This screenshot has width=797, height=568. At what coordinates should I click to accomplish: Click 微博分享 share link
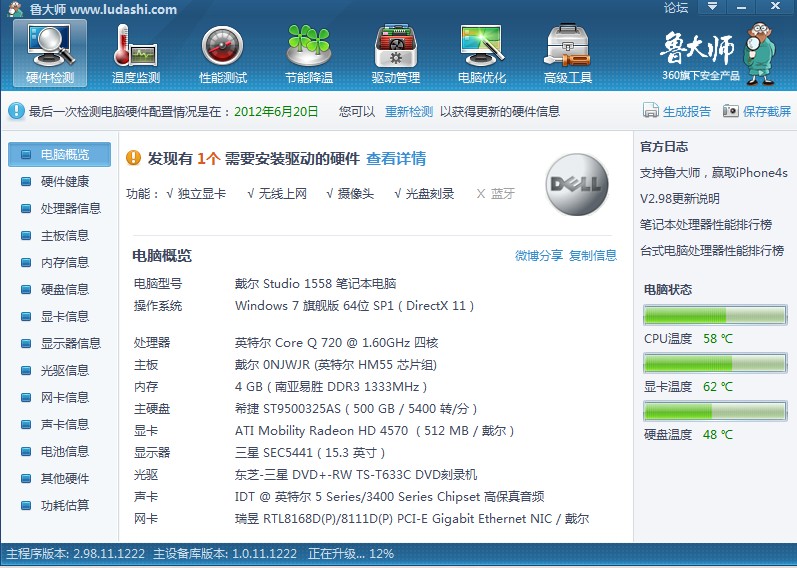539,255
